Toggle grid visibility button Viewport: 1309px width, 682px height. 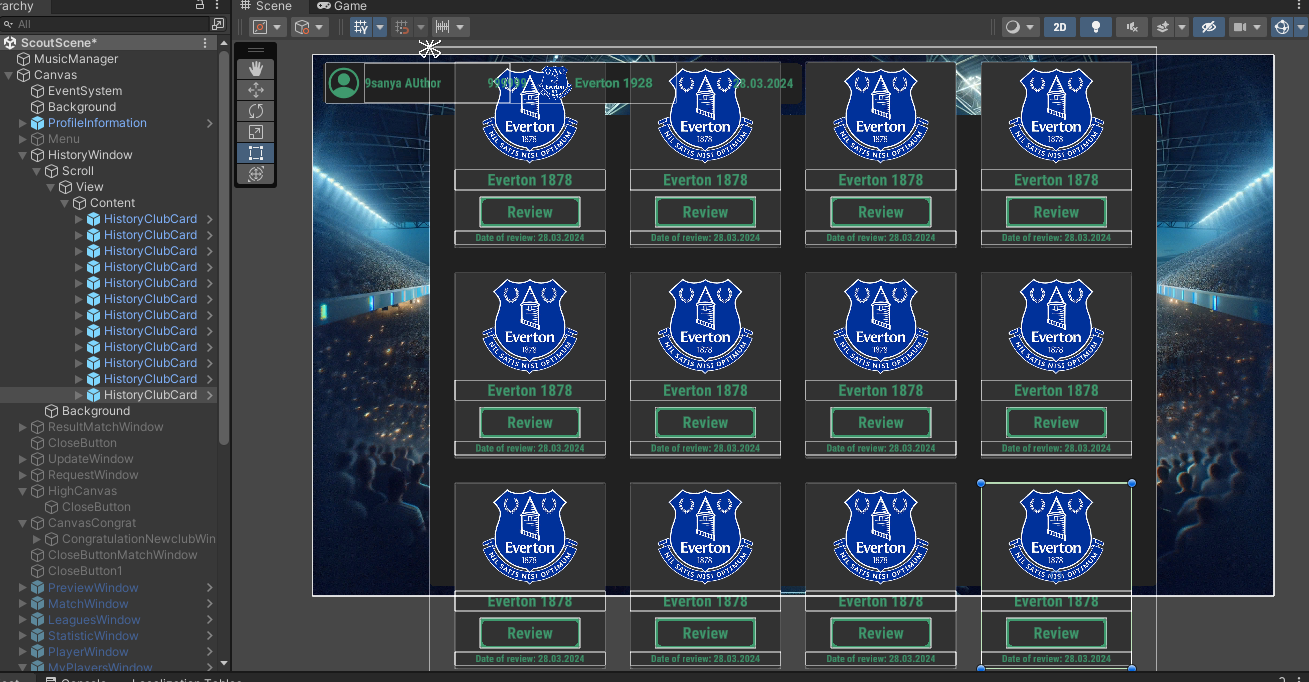tap(360, 27)
